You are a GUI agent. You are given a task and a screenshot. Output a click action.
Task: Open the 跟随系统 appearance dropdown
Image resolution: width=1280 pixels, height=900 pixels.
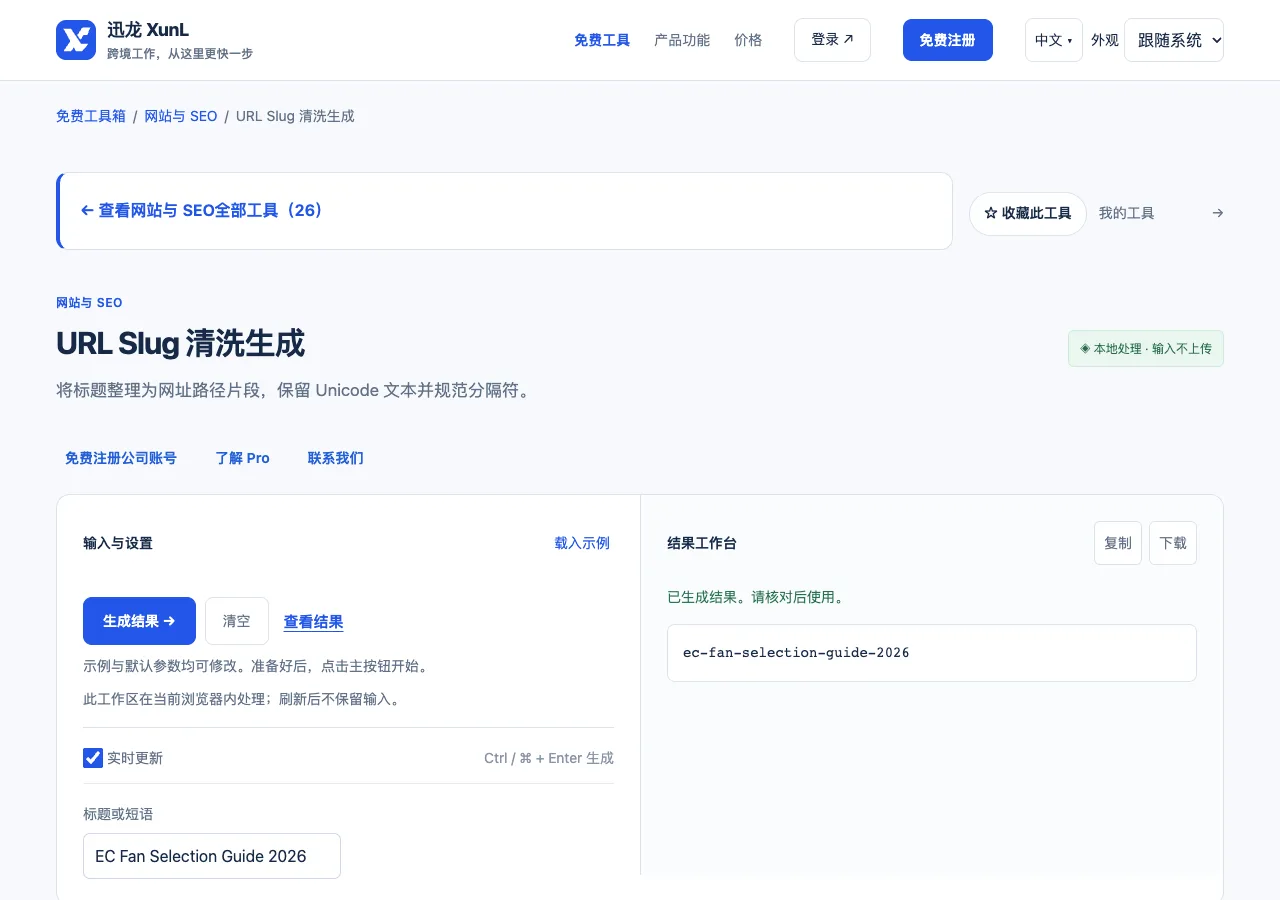pos(1173,40)
